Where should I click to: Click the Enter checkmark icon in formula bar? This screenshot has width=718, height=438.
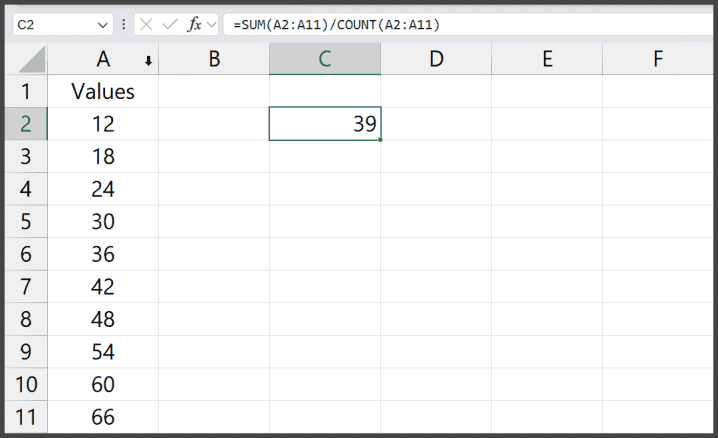coord(170,24)
